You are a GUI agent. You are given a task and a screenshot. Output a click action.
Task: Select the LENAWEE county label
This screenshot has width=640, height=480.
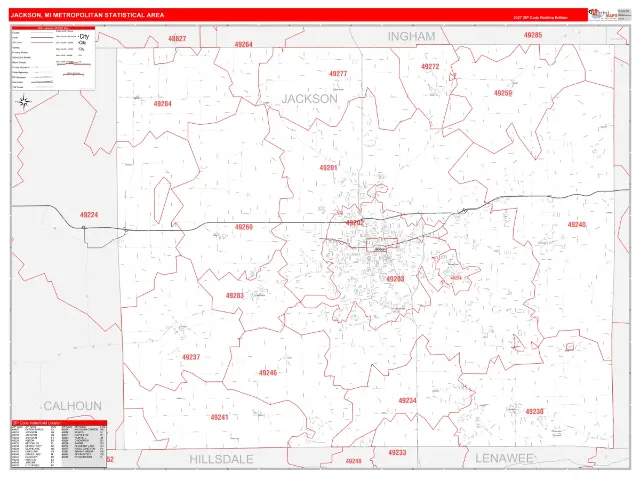504,458
